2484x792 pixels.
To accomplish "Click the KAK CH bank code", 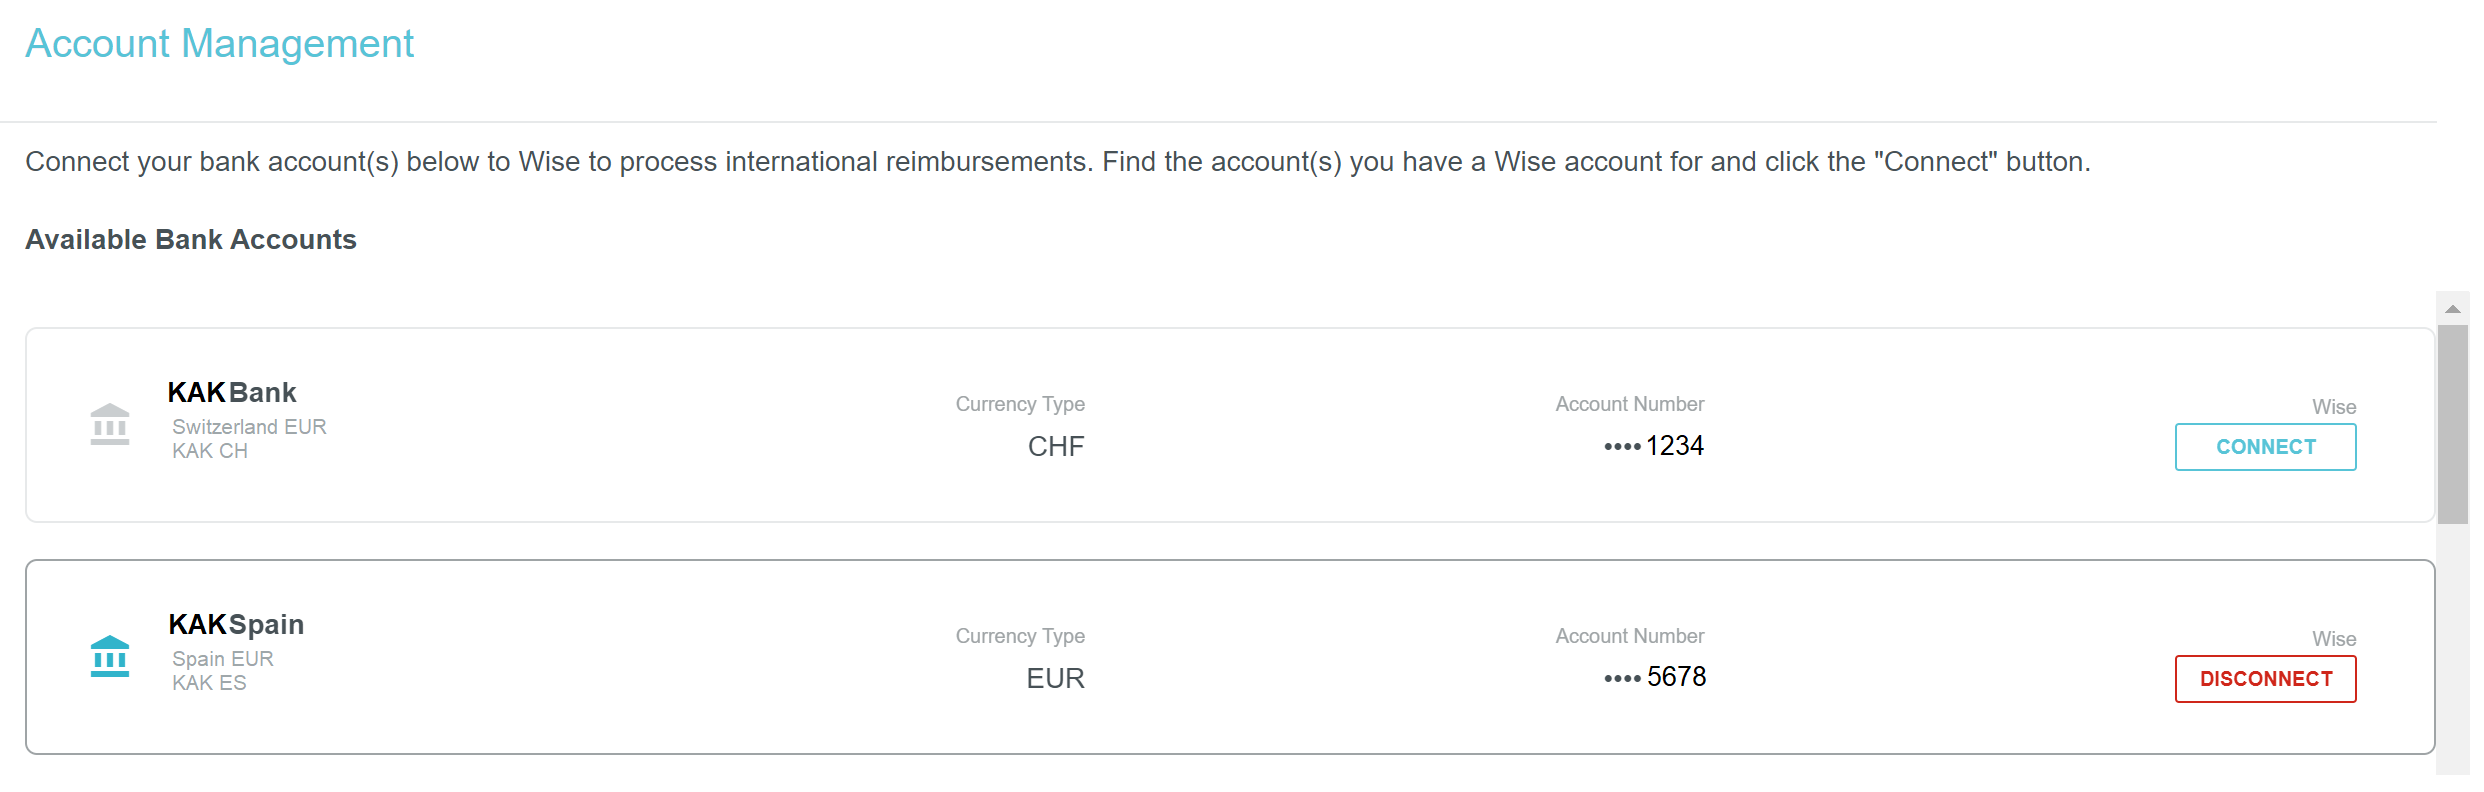I will coord(210,451).
